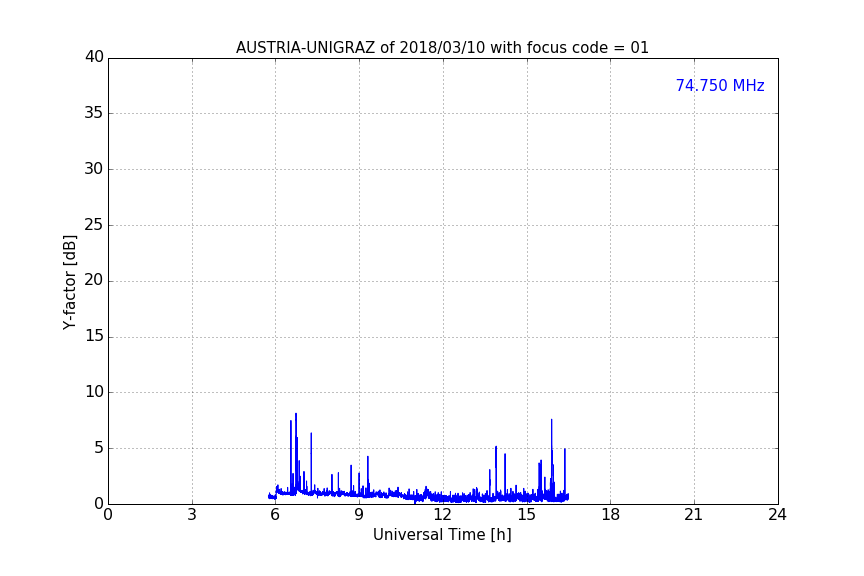
Task: Click y-axis tick value 40
Action: [x=94, y=57]
